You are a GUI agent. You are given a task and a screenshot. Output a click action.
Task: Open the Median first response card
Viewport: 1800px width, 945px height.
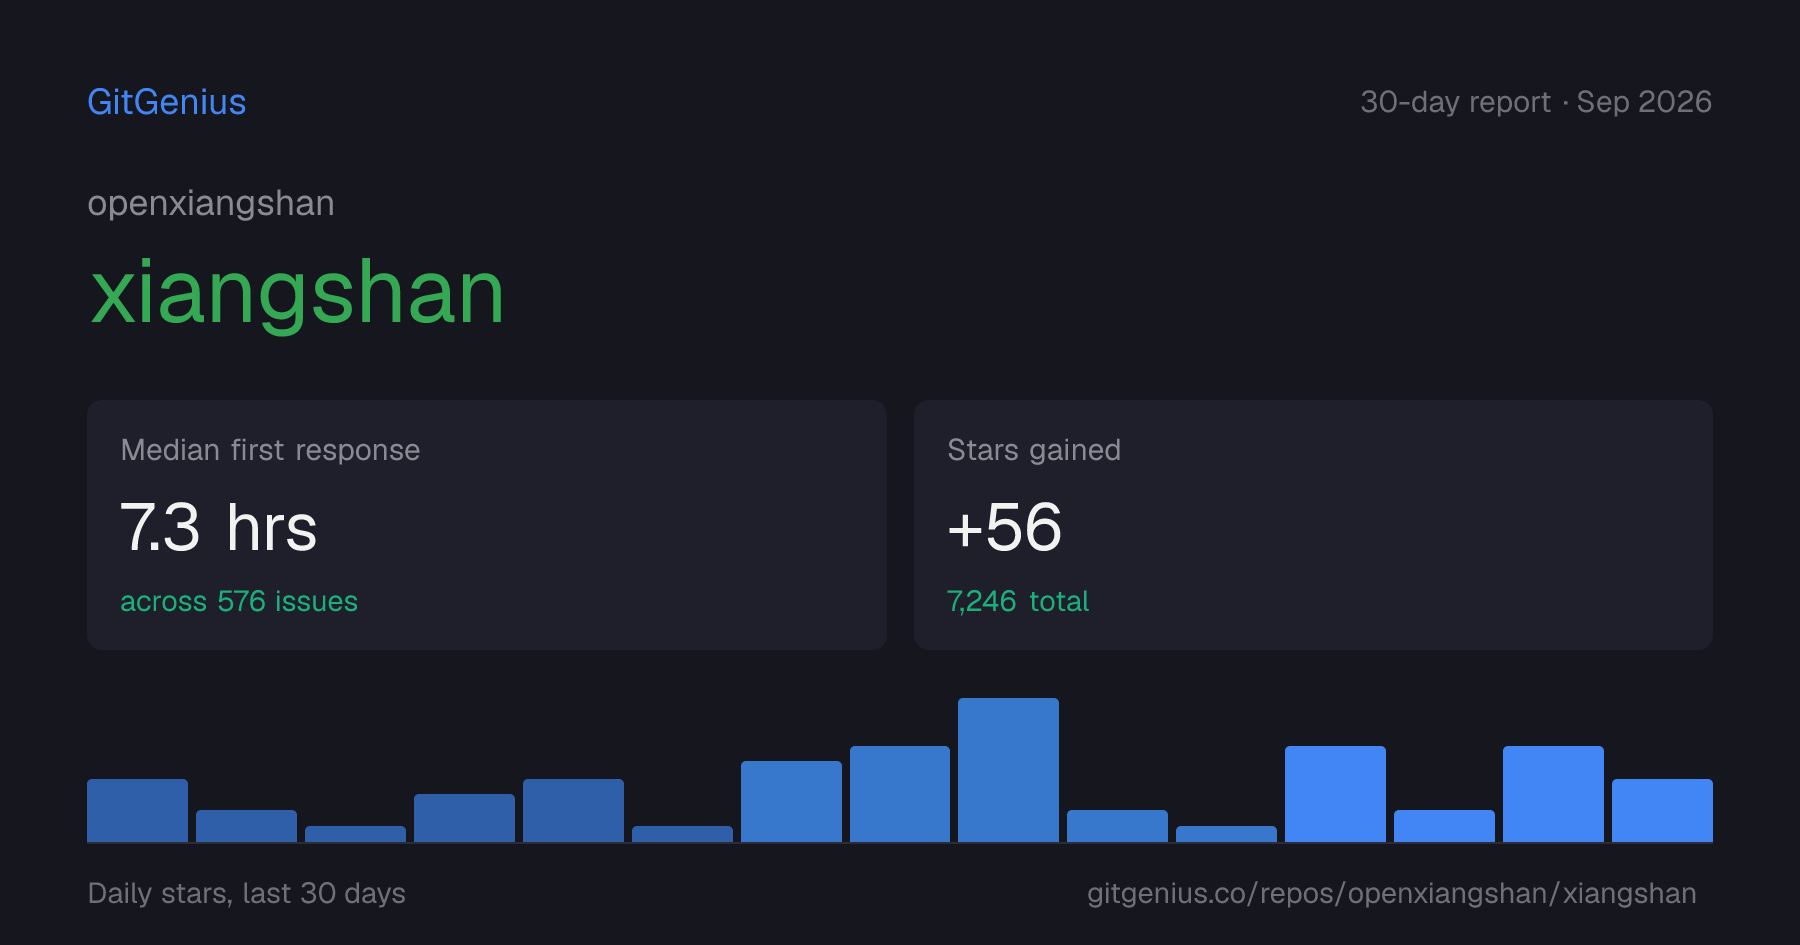coord(487,525)
